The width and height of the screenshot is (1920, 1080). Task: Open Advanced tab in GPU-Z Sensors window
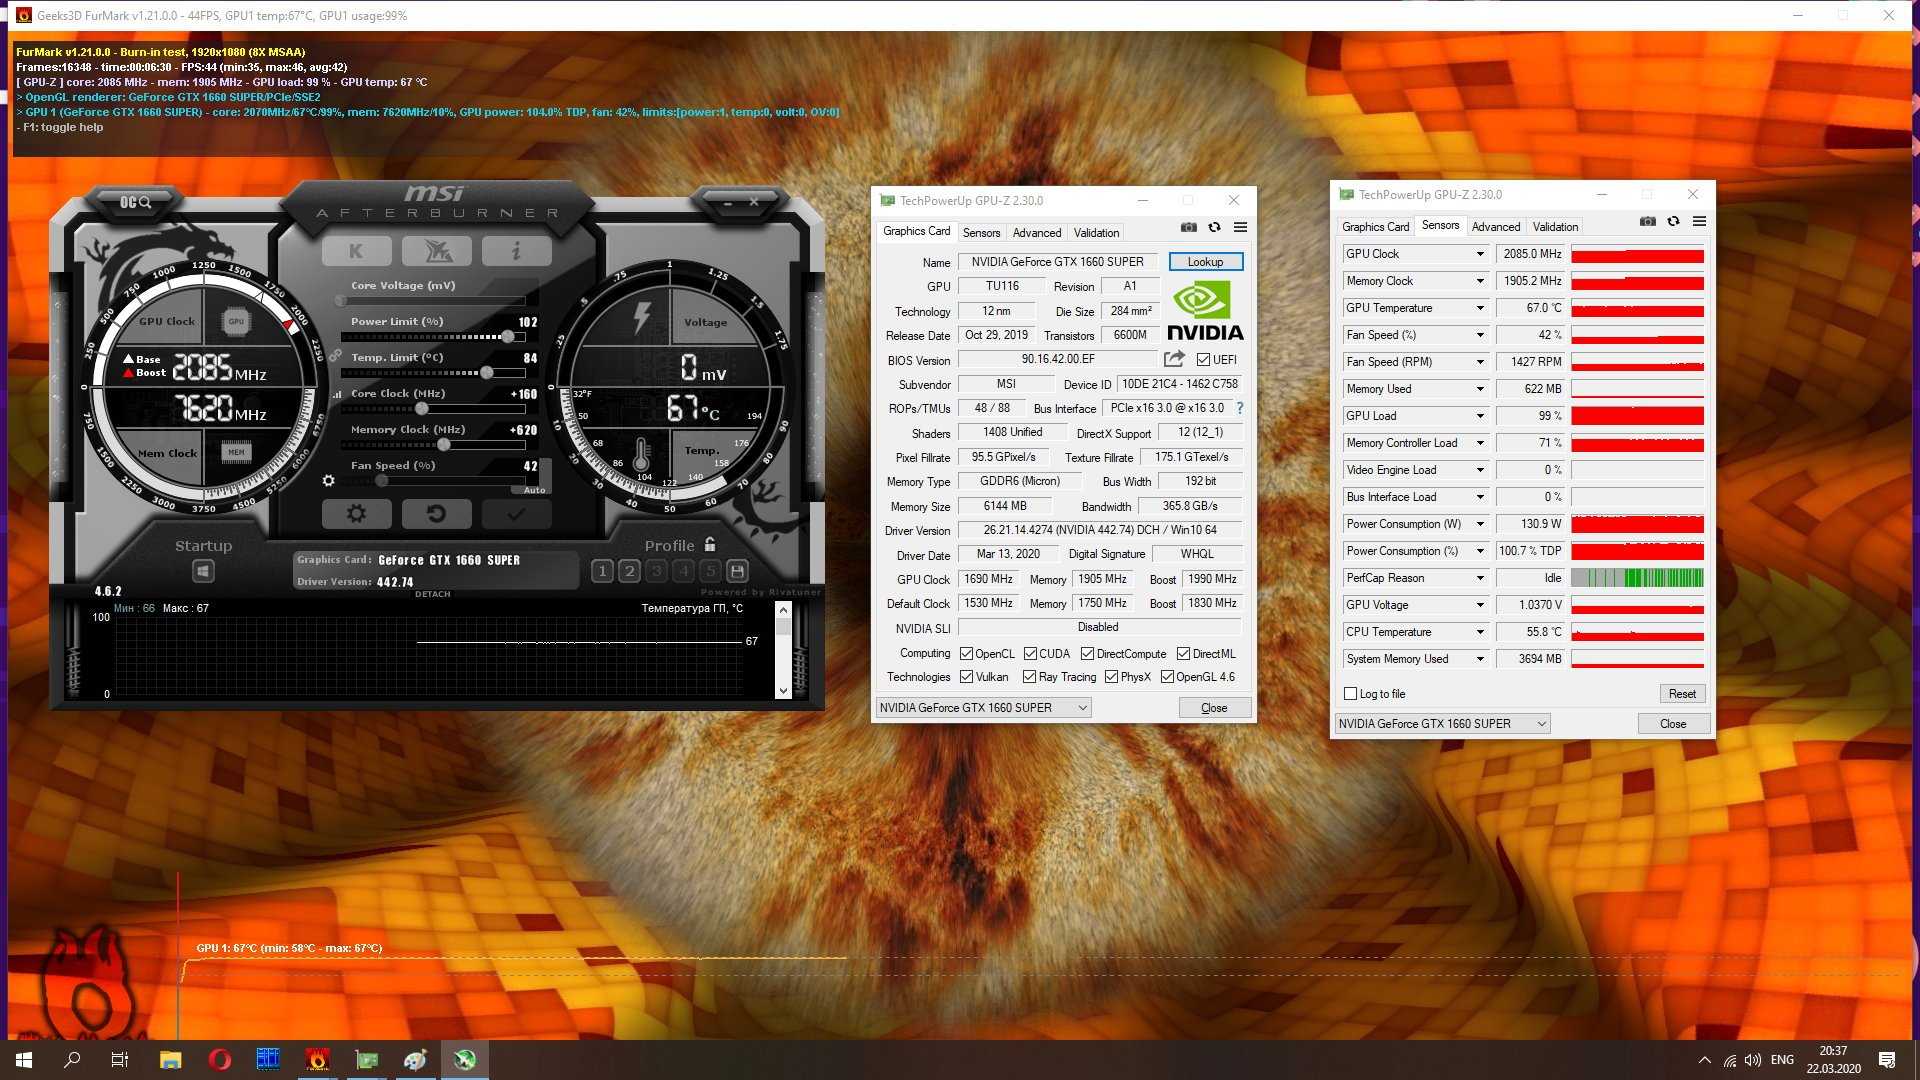(x=1495, y=227)
